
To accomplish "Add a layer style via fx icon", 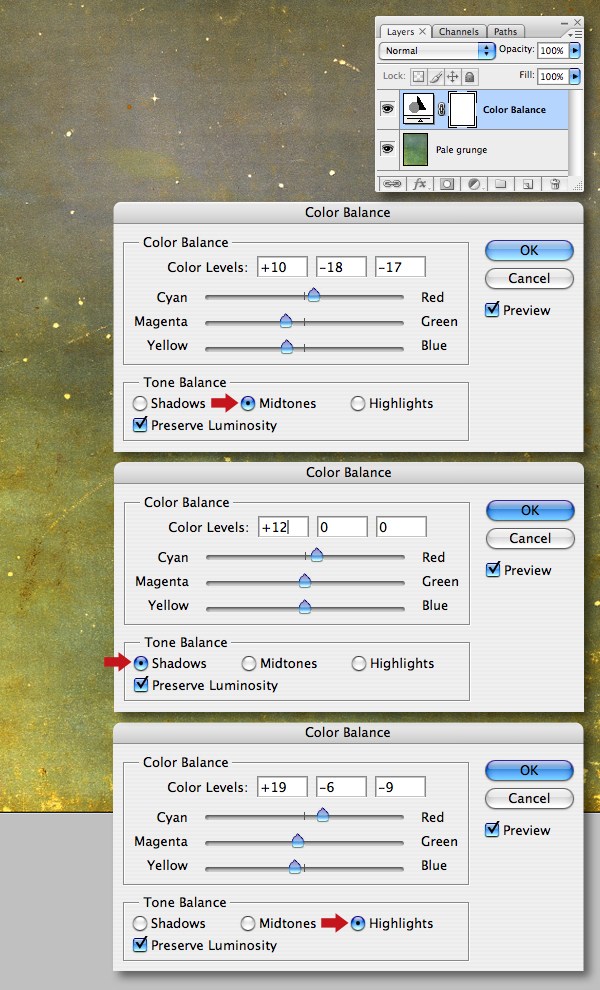I will [x=419, y=184].
